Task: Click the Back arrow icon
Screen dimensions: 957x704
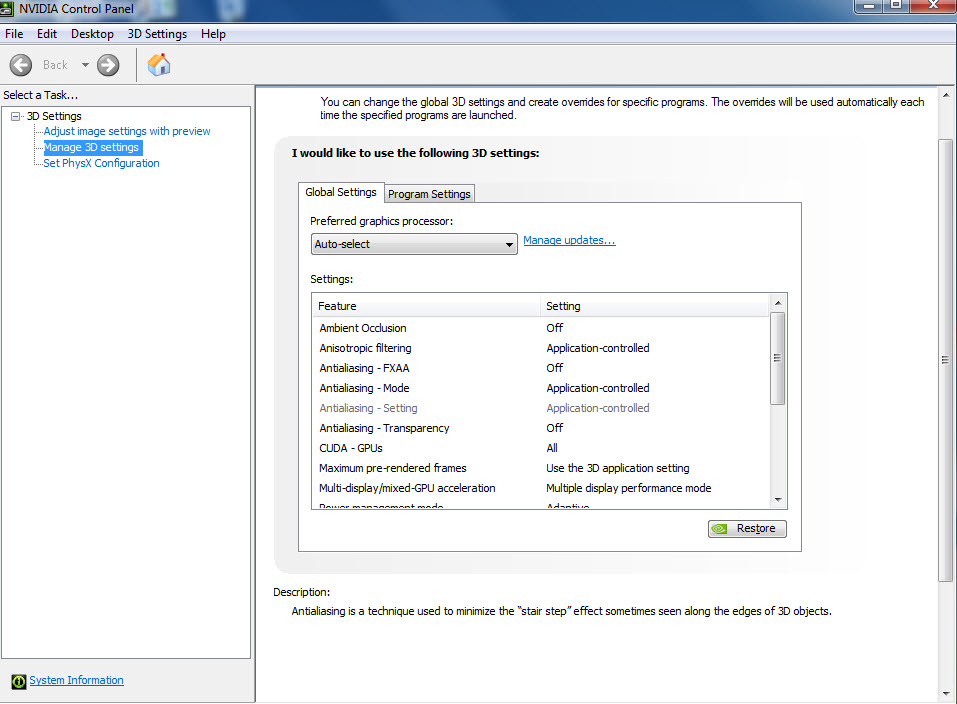Action: tap(21, 65)
